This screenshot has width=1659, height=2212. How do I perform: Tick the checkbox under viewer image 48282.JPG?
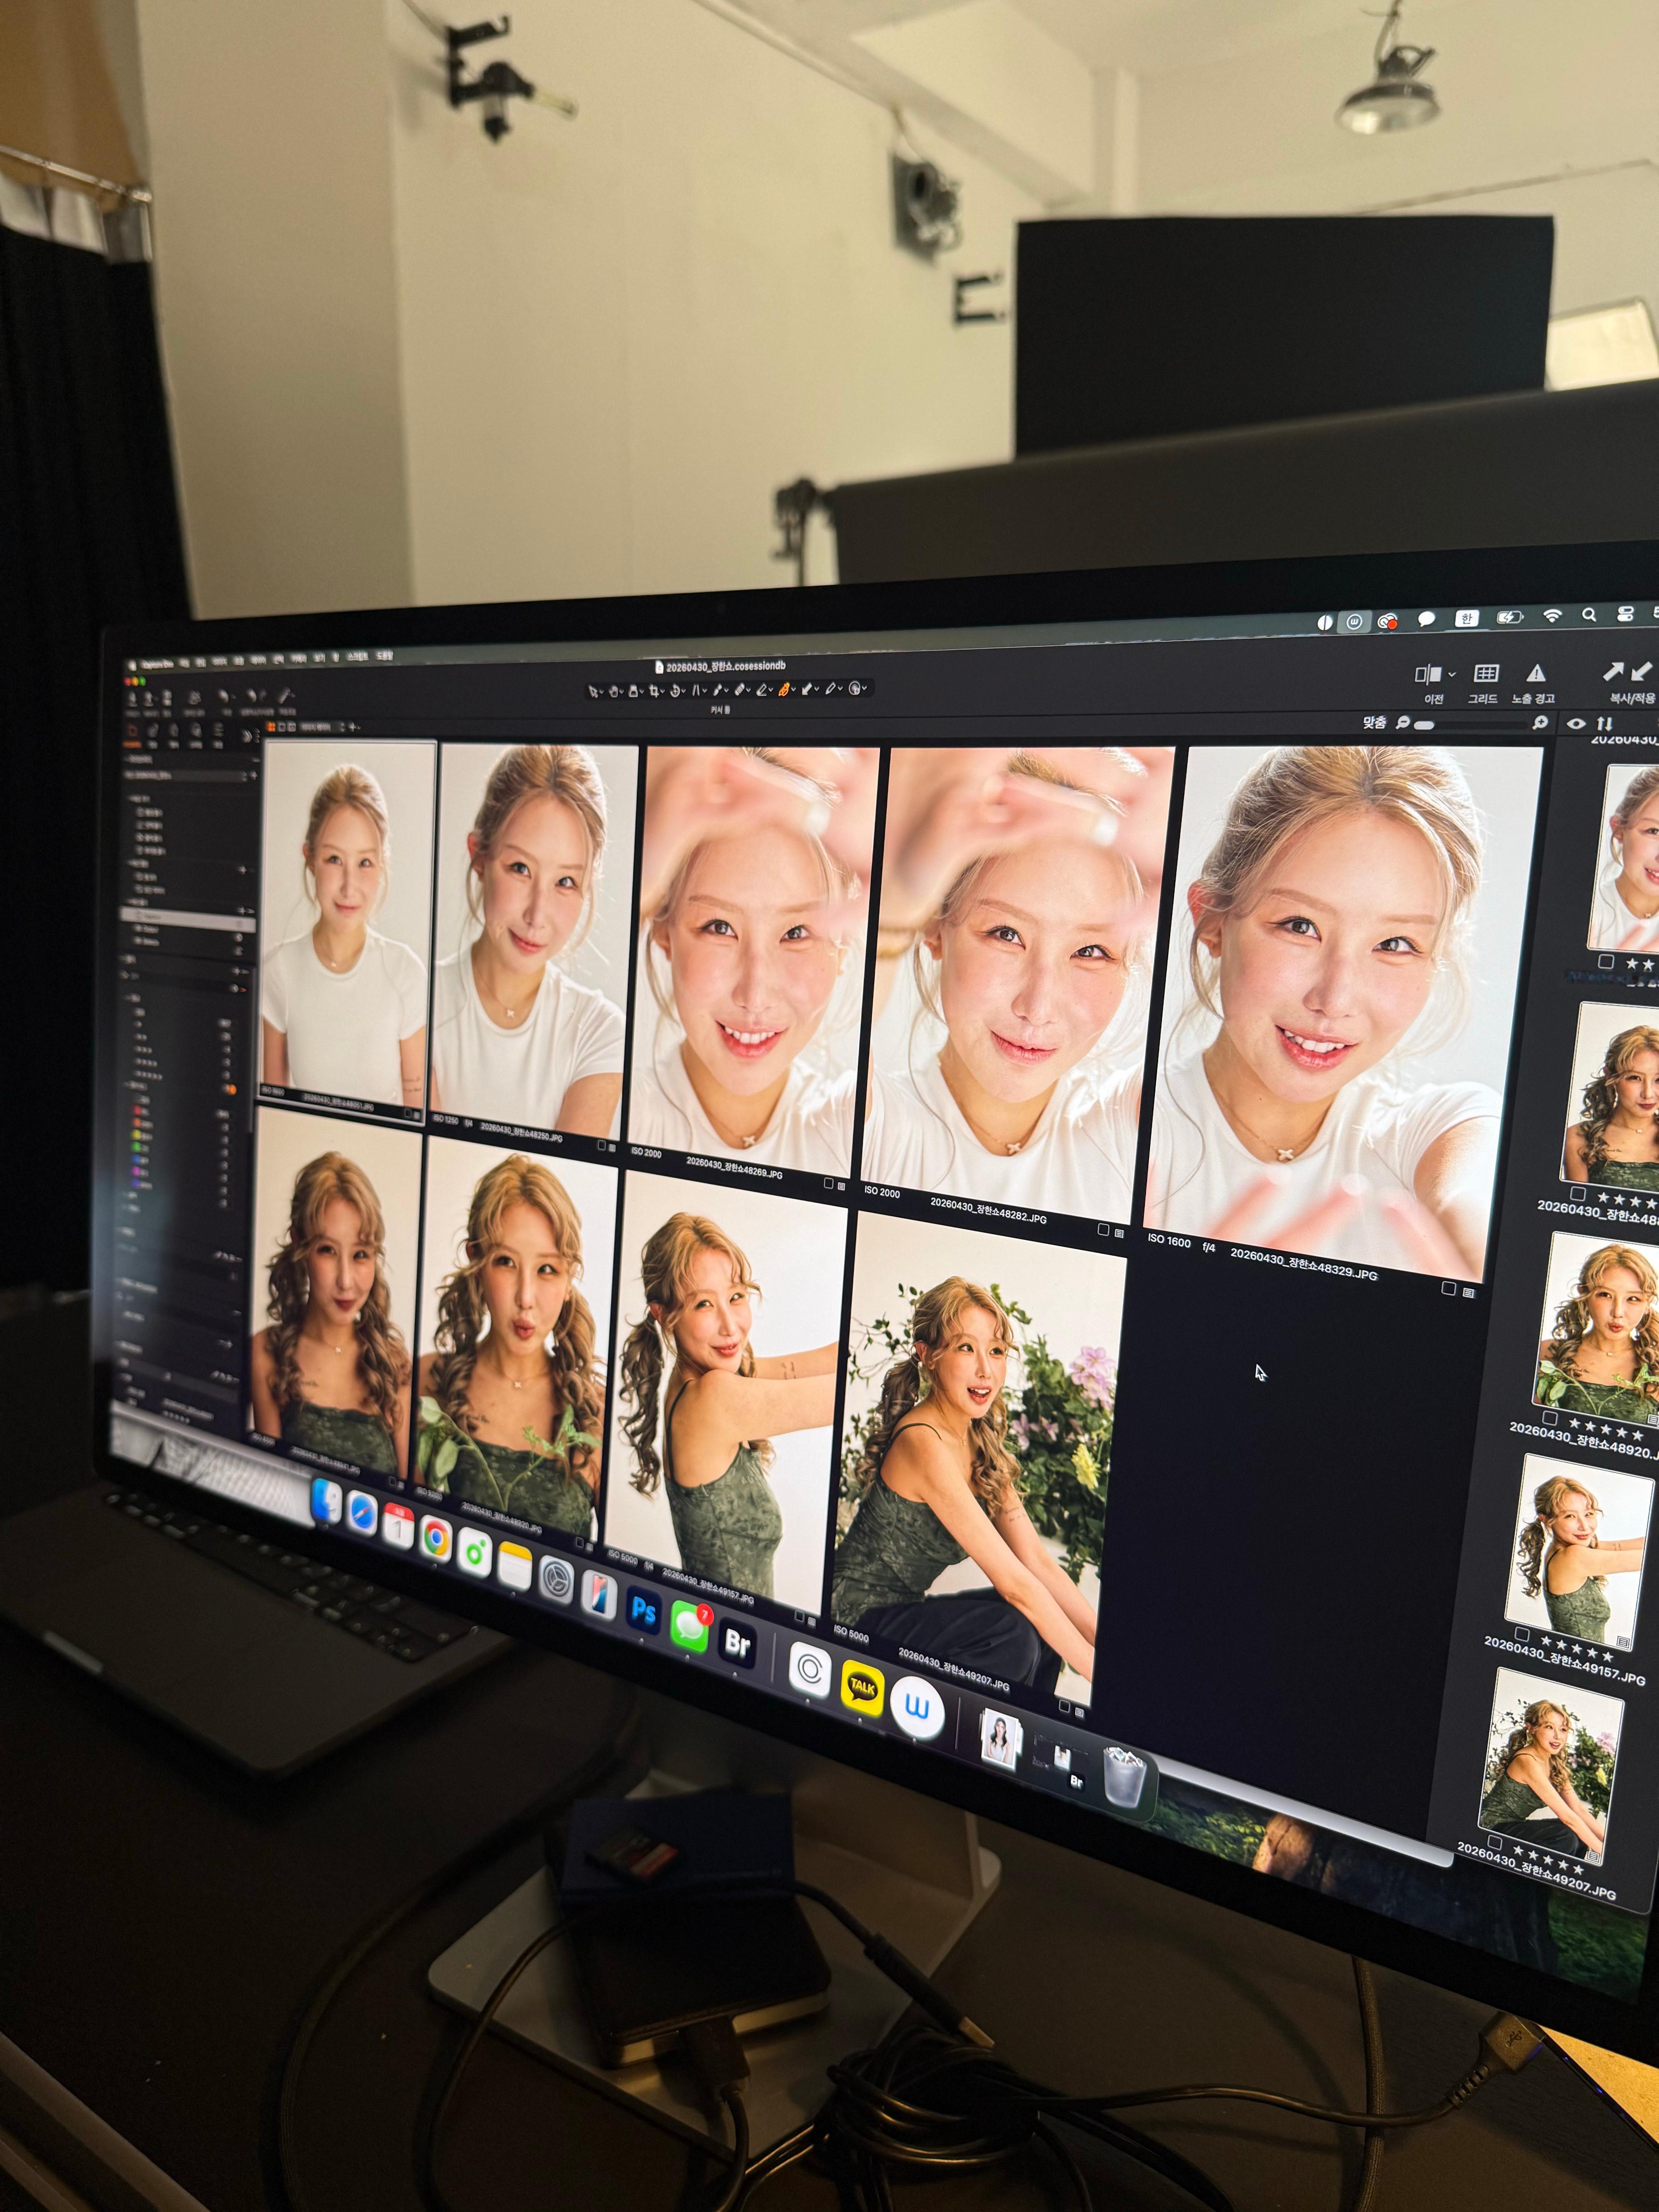click(x=1102, y=1229)
